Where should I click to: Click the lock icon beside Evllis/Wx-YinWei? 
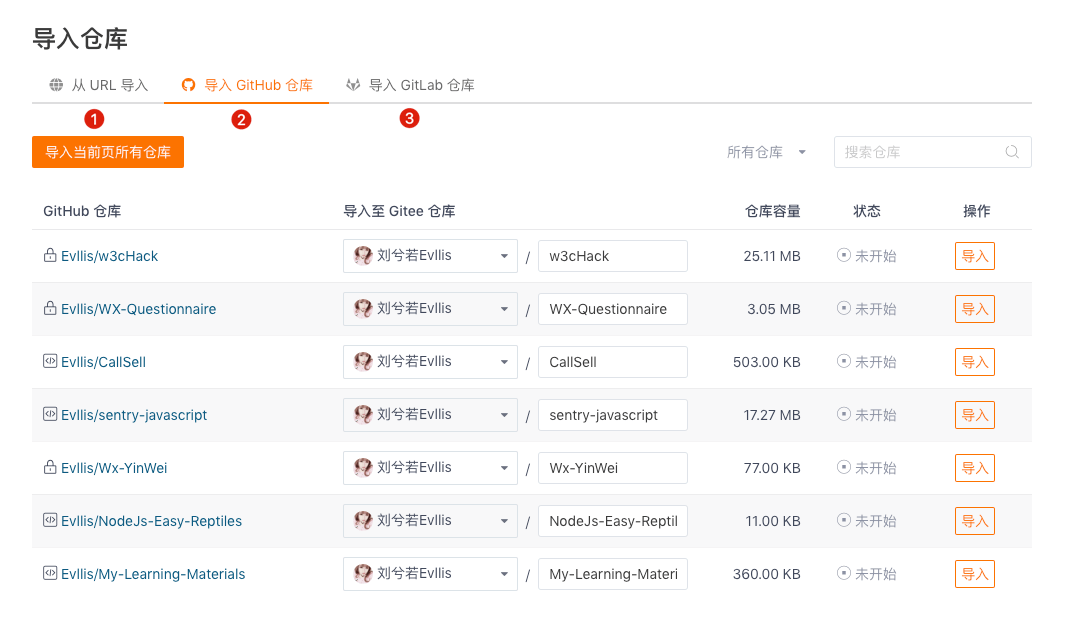tap(50, 467)
